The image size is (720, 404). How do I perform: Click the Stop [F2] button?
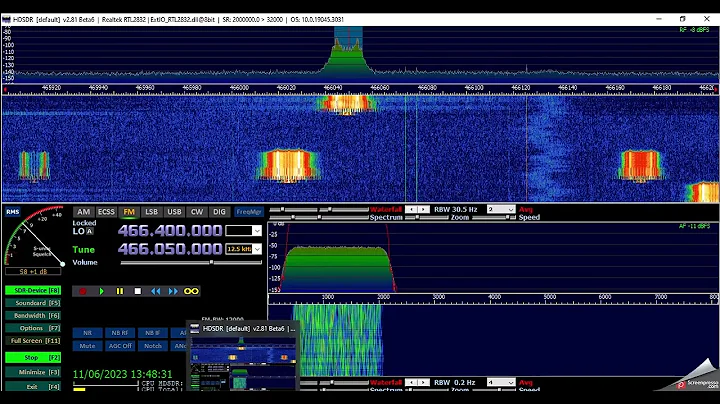coord(33,357)
